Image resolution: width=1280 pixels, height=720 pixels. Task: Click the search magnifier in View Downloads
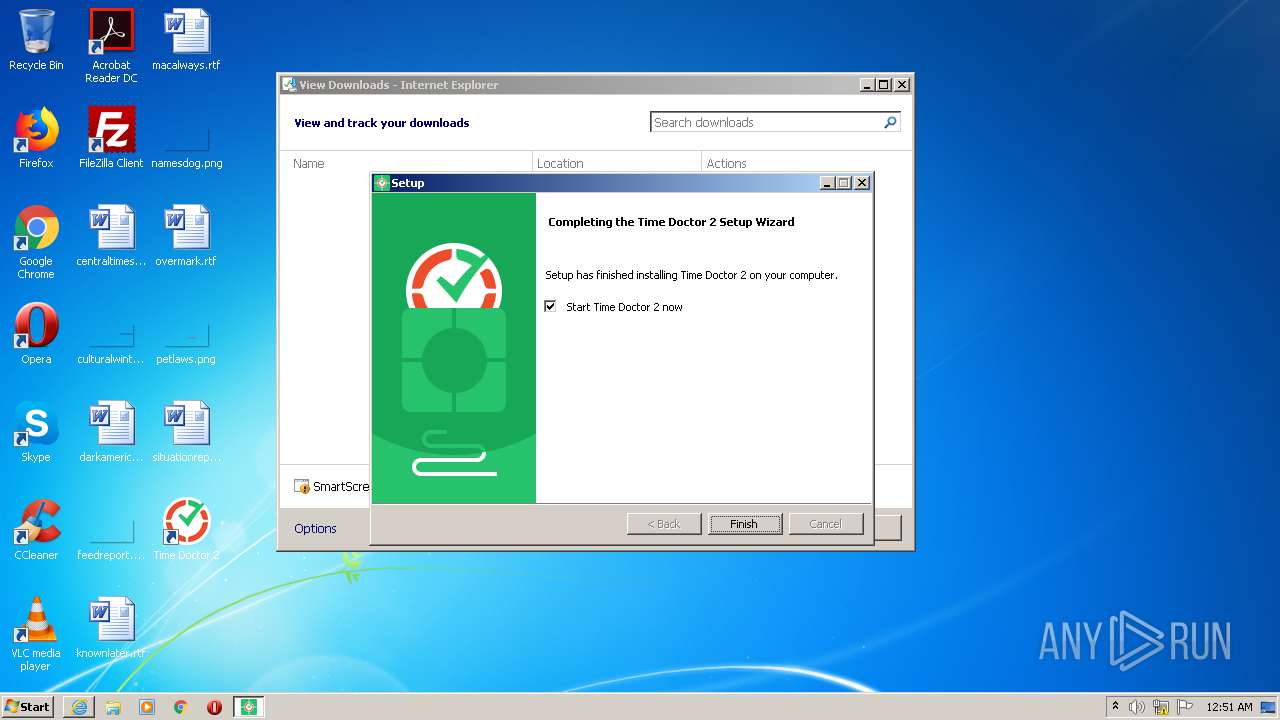coord(890,122)
